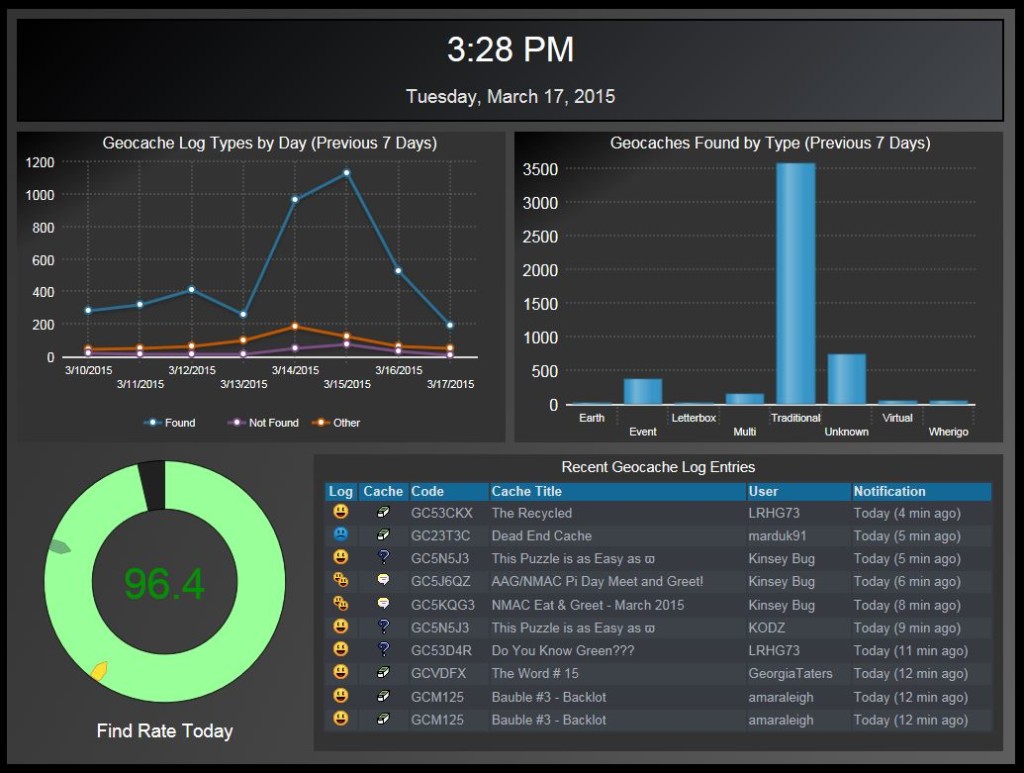
Task: Click the traditional cache icon next to GCM125
Action: point(382,697)
